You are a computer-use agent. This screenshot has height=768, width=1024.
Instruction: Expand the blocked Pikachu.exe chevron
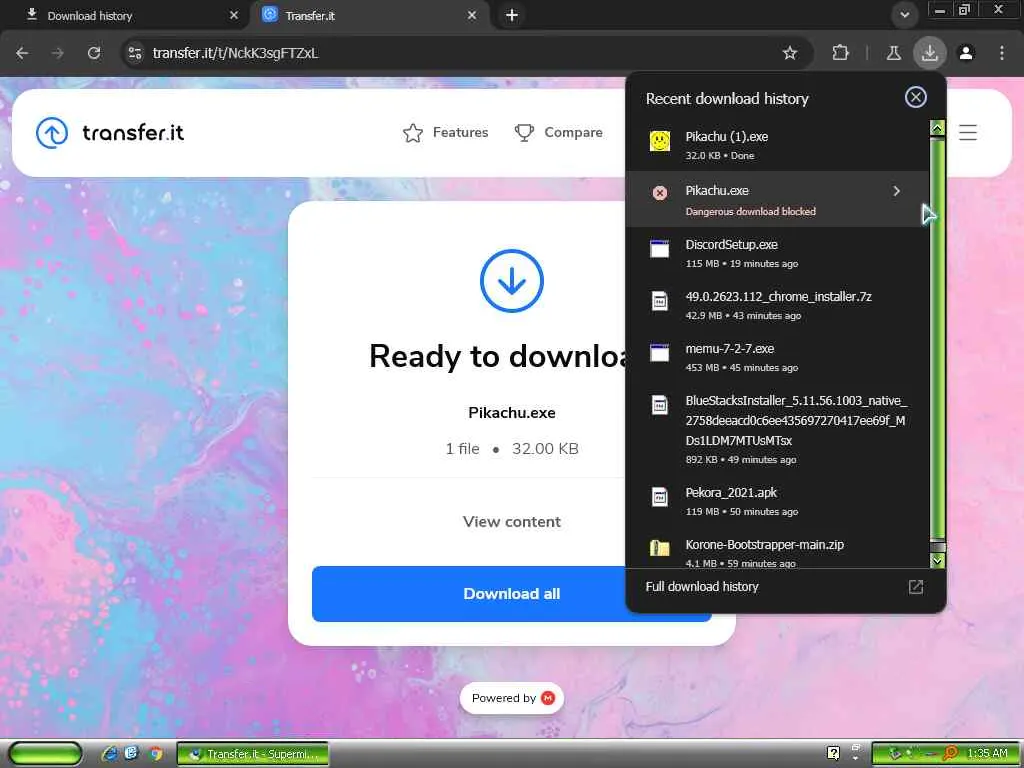897,191
